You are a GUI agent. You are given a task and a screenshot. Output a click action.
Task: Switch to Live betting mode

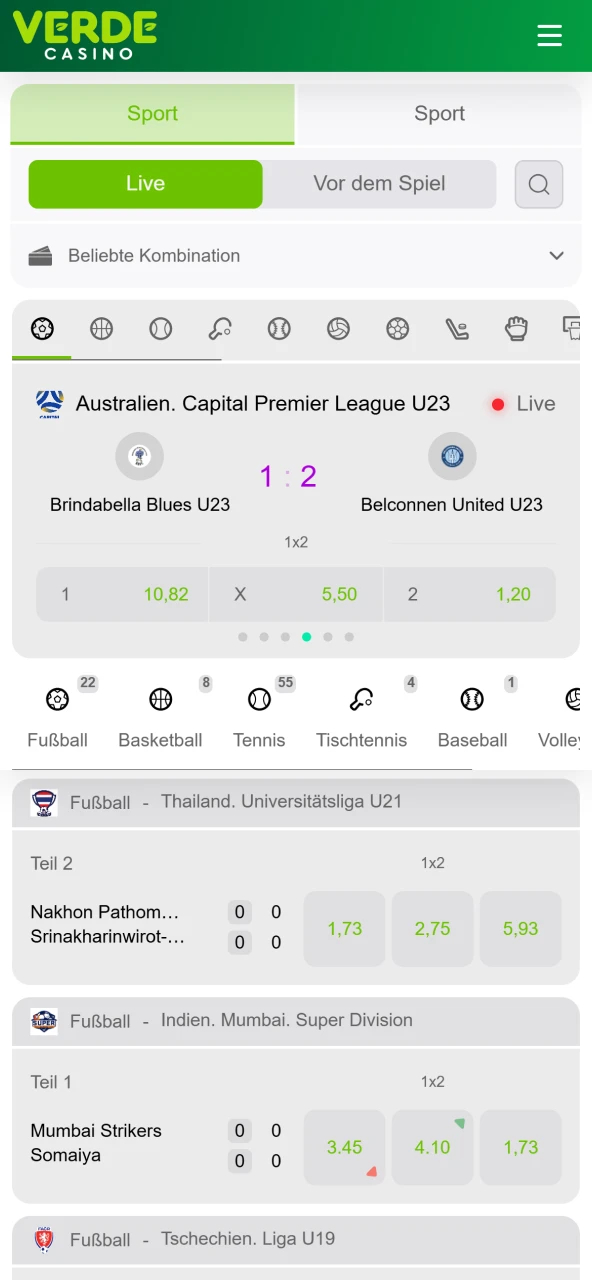(x=145, y=184)
